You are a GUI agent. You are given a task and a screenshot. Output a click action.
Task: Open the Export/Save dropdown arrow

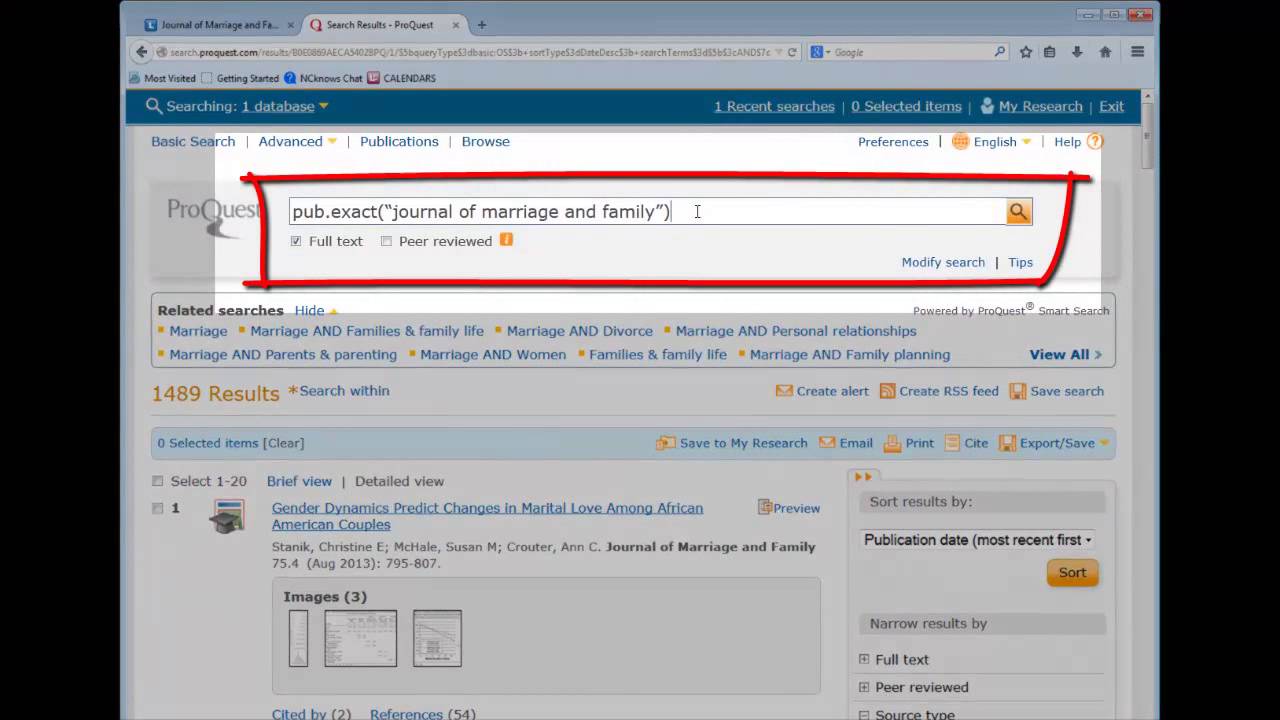[x=1104, y=443]
